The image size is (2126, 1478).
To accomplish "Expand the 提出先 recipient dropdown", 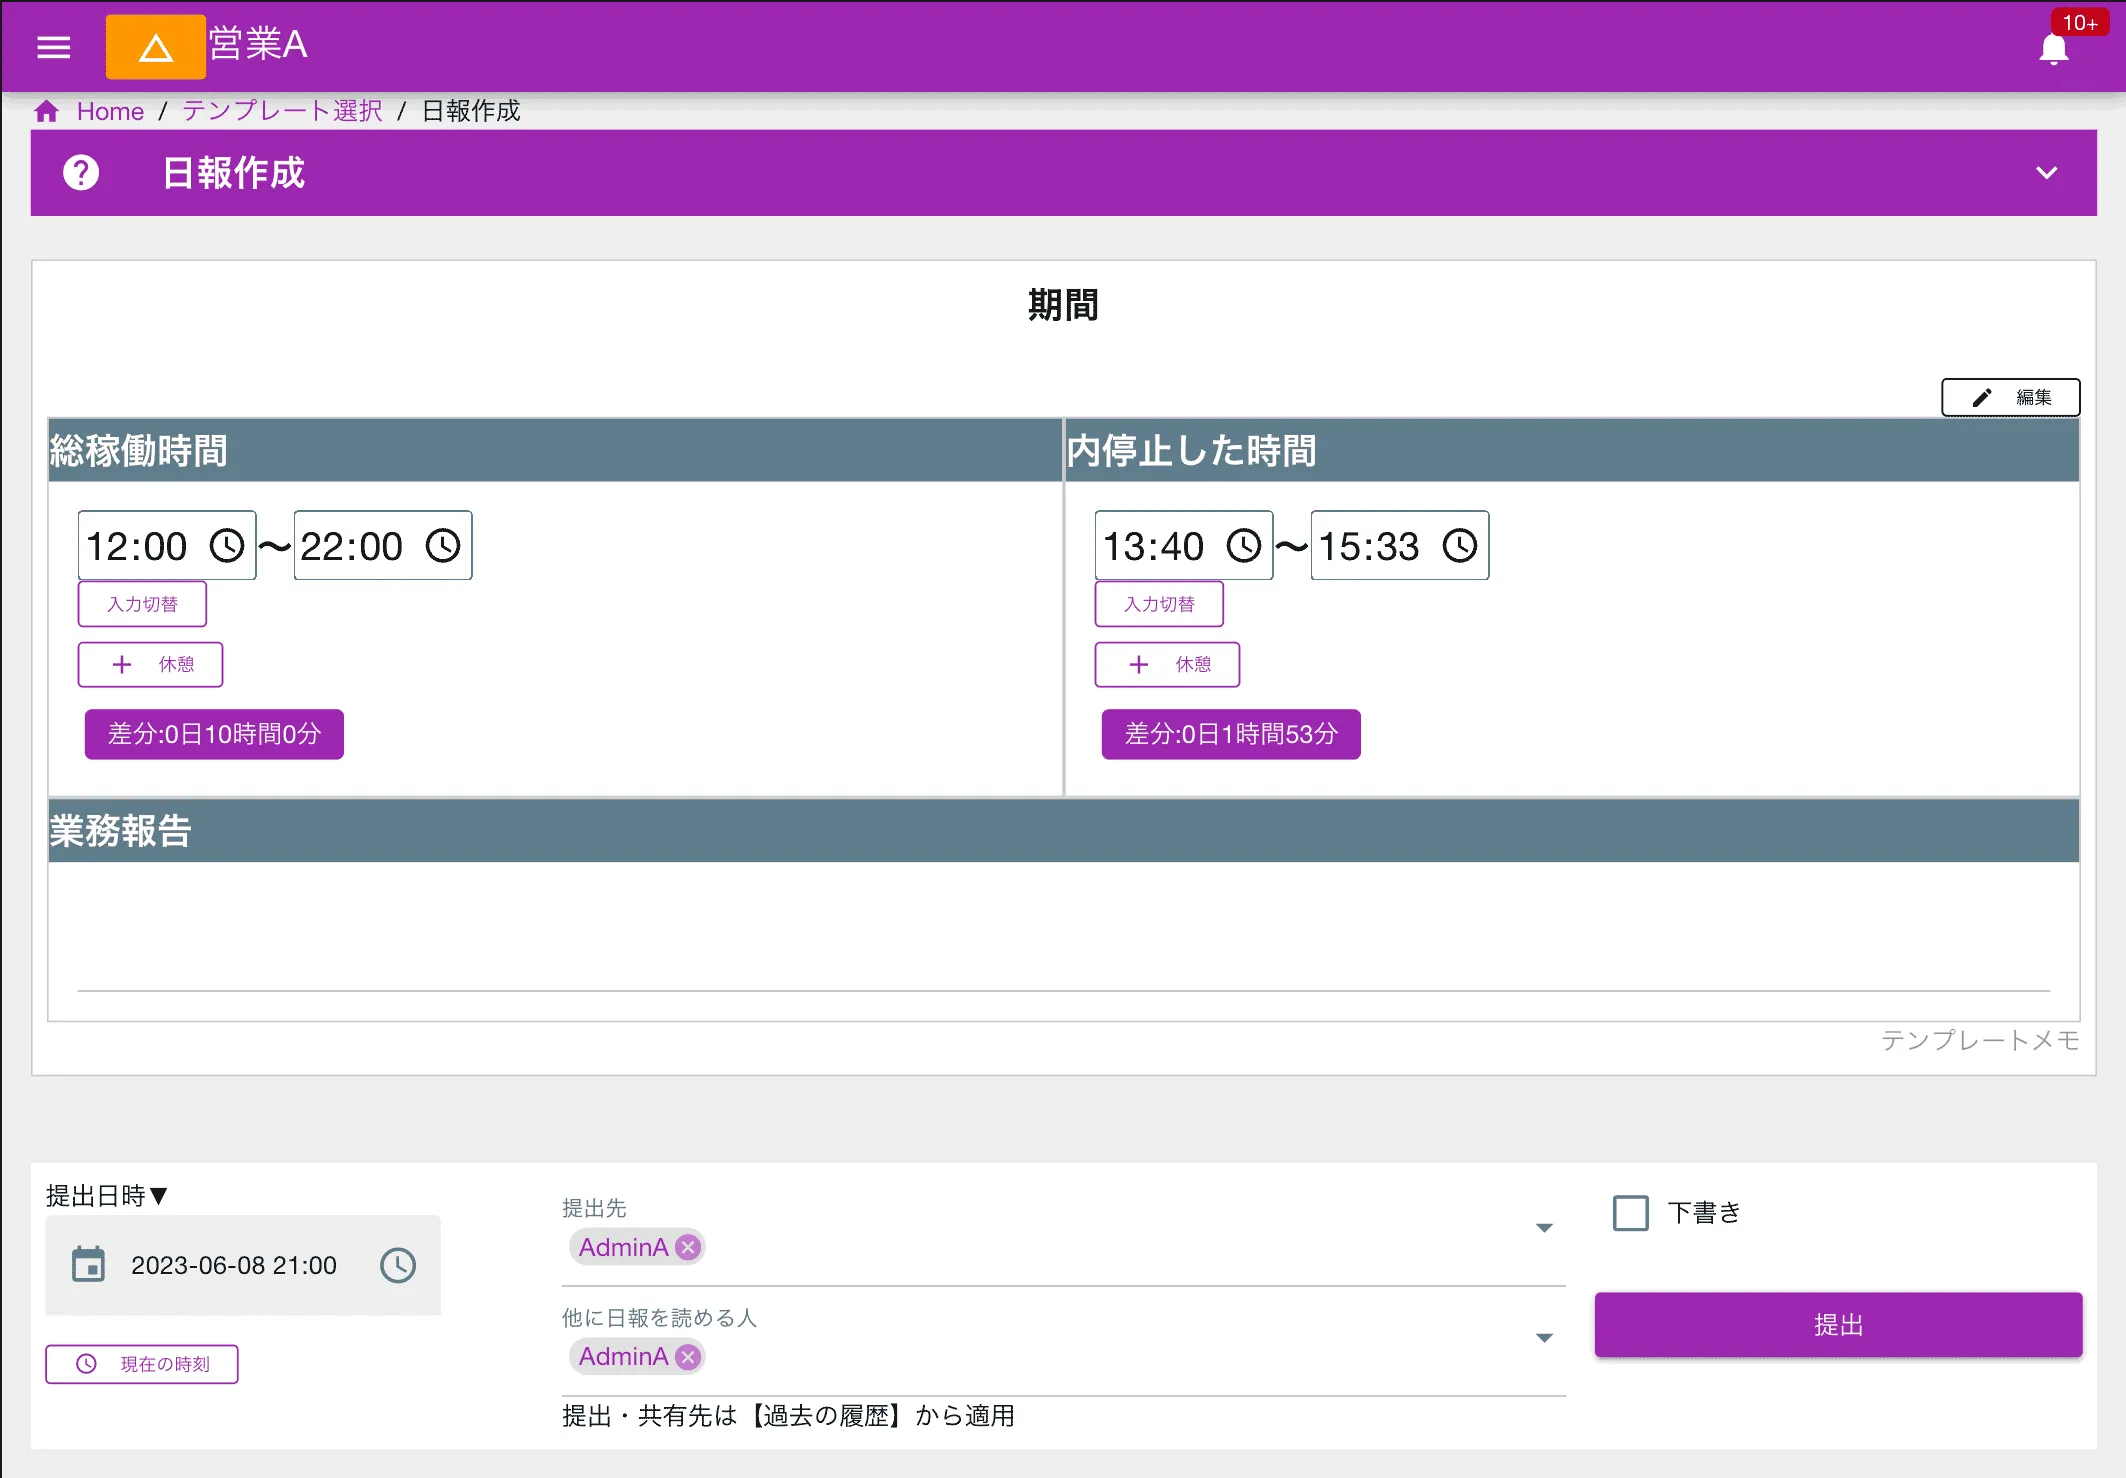I will (1545, 1227).
